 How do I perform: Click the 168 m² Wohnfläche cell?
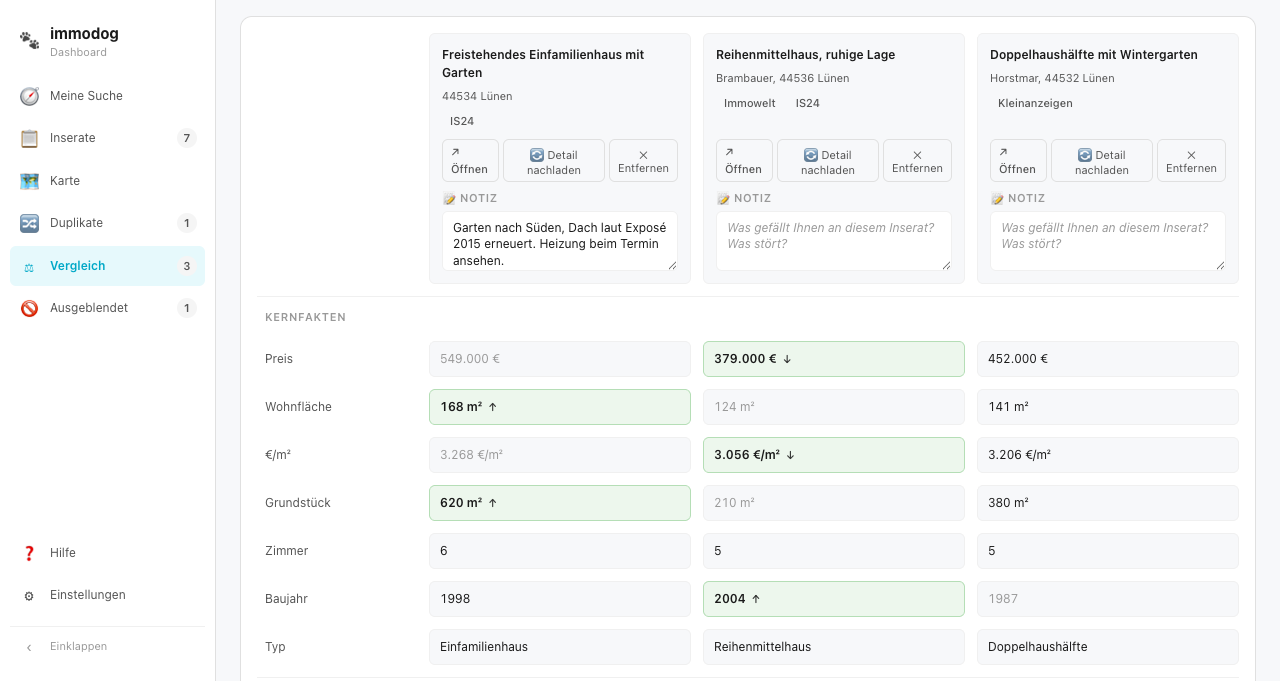(x=560, y=407)
